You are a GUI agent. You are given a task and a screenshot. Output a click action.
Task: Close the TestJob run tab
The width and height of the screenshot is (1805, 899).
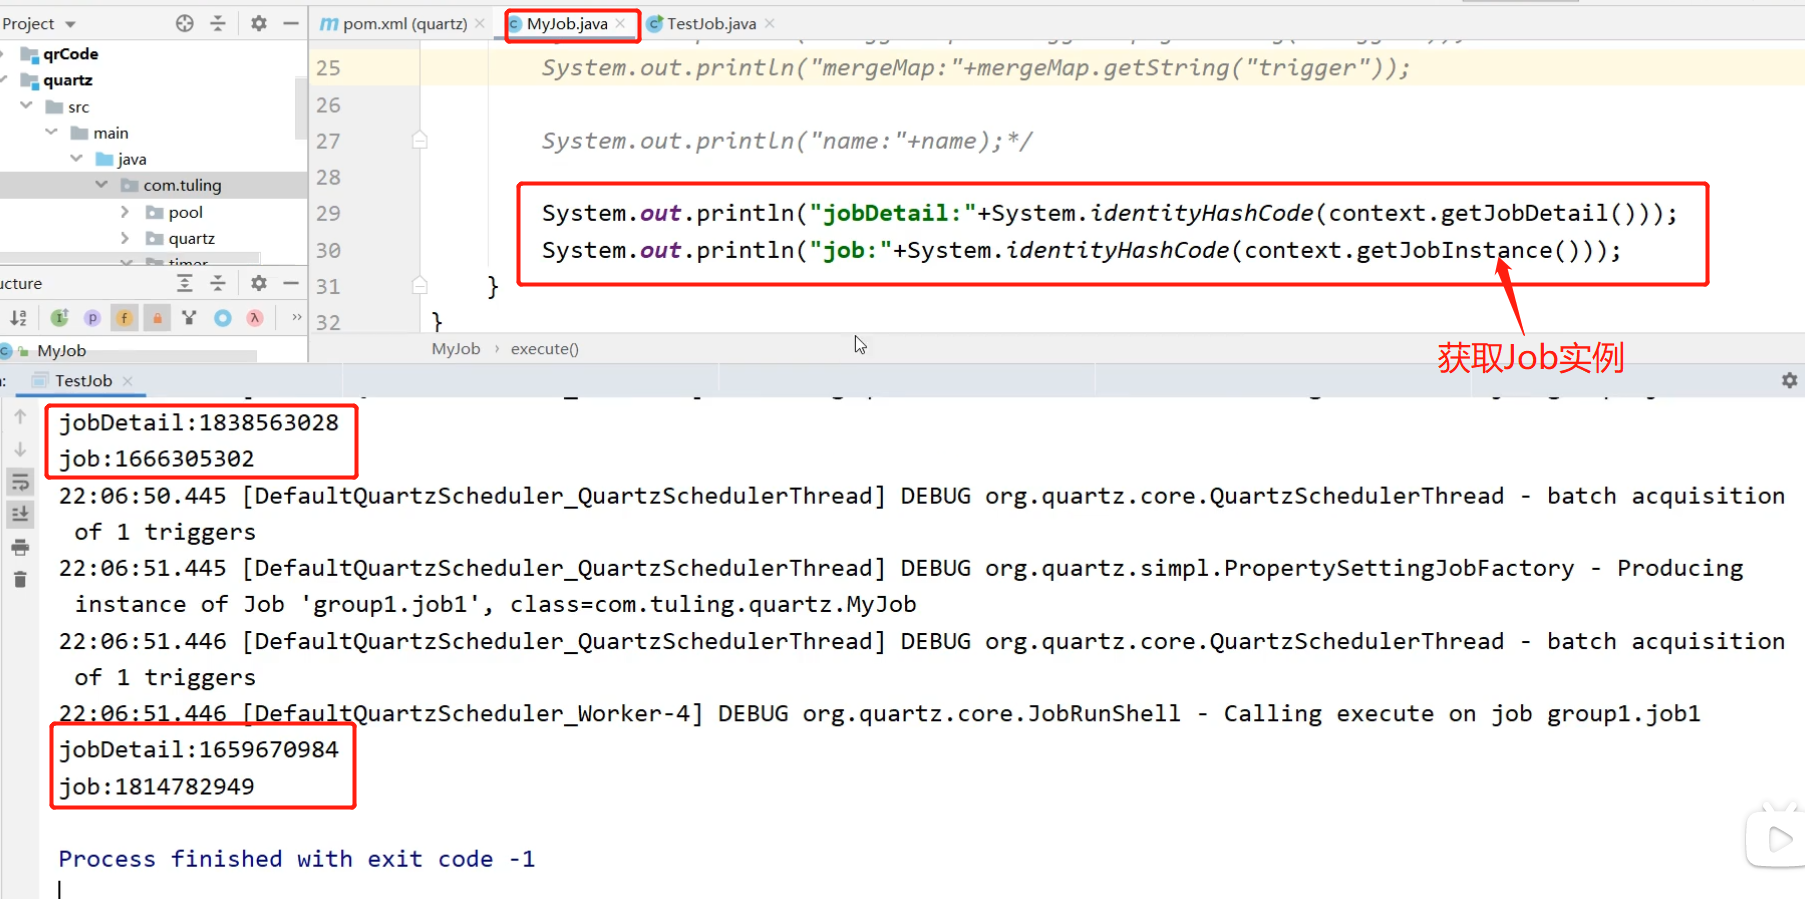coord(127,381)
